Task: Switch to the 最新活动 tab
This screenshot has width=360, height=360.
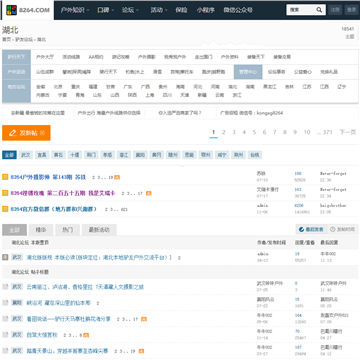Action: pyautogui.click(x=99, y=230)
